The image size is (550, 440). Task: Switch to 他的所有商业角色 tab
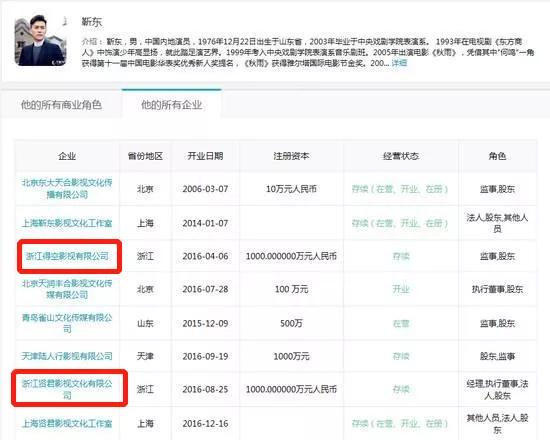[x=61, y=105]
